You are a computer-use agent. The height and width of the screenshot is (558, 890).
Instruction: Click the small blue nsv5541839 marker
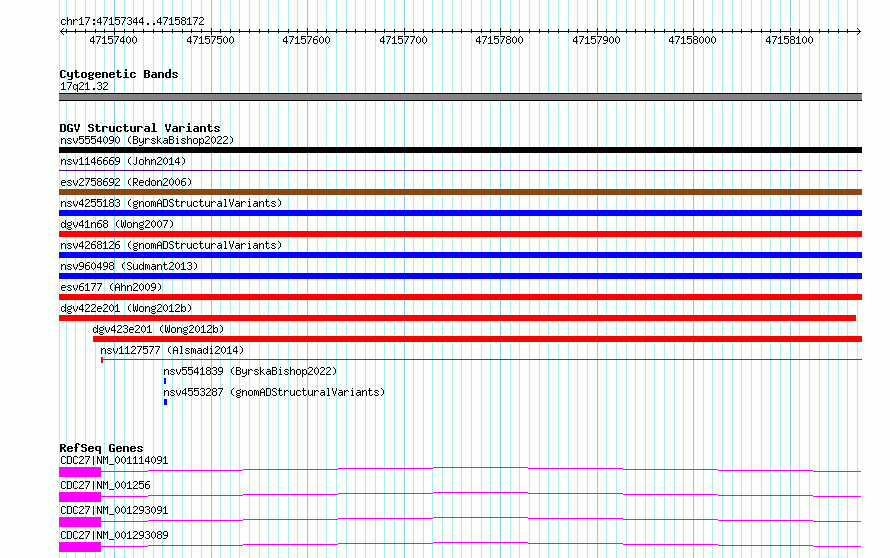tap(165, 381)
